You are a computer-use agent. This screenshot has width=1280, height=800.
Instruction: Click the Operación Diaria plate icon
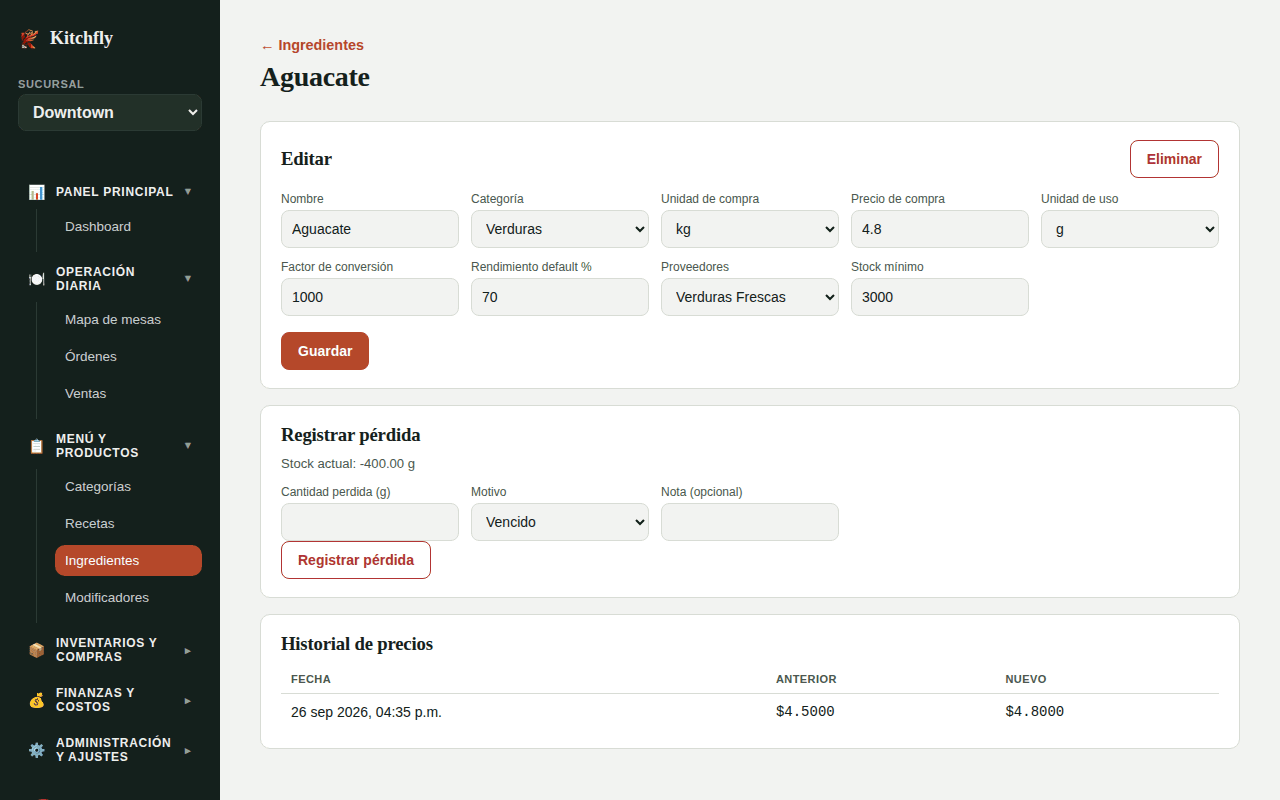[x=36, y=279]
